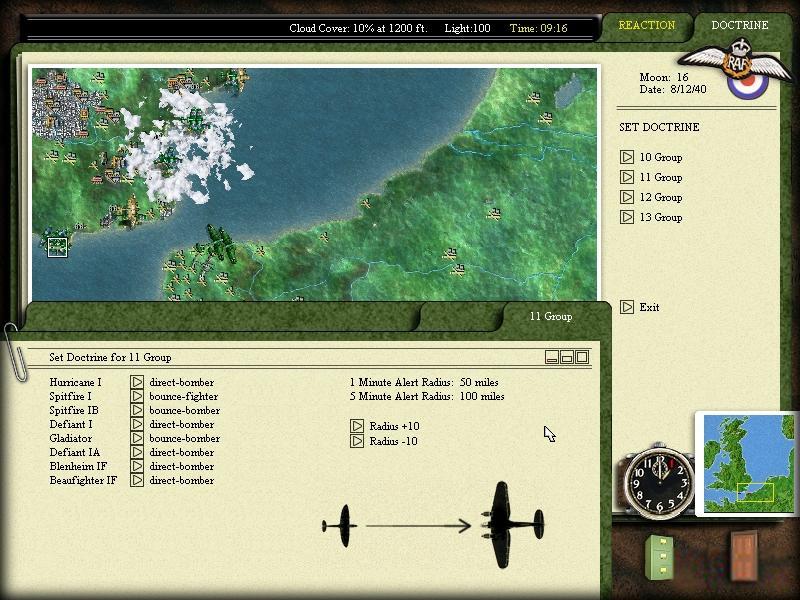Select the 11 Group folder tab
The image size is (800, 600).
[x=551, y=316]
